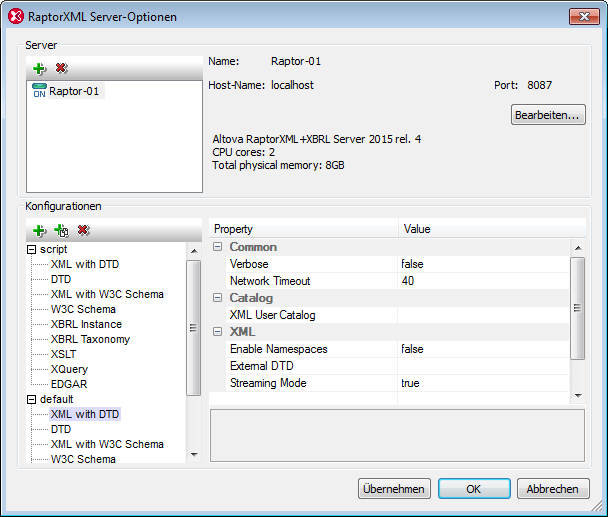Select the Raptor-01 server ON icon
Screen dimensions: 608x517
(39, 91)
